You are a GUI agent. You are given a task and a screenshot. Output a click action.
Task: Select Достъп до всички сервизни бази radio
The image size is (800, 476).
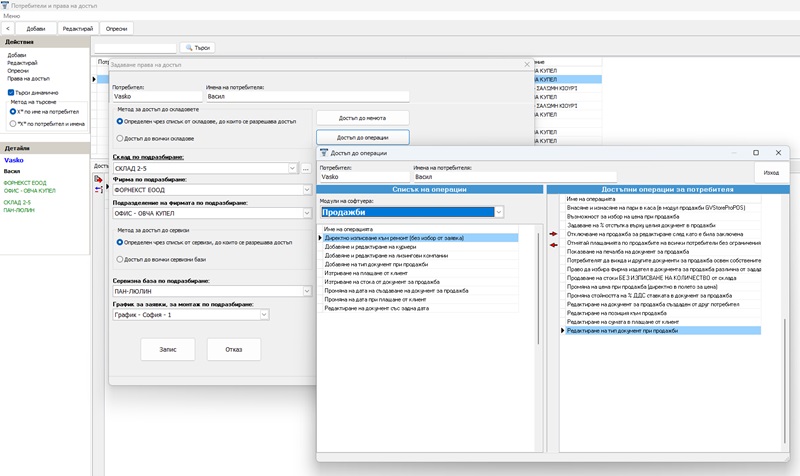(120, 259)
